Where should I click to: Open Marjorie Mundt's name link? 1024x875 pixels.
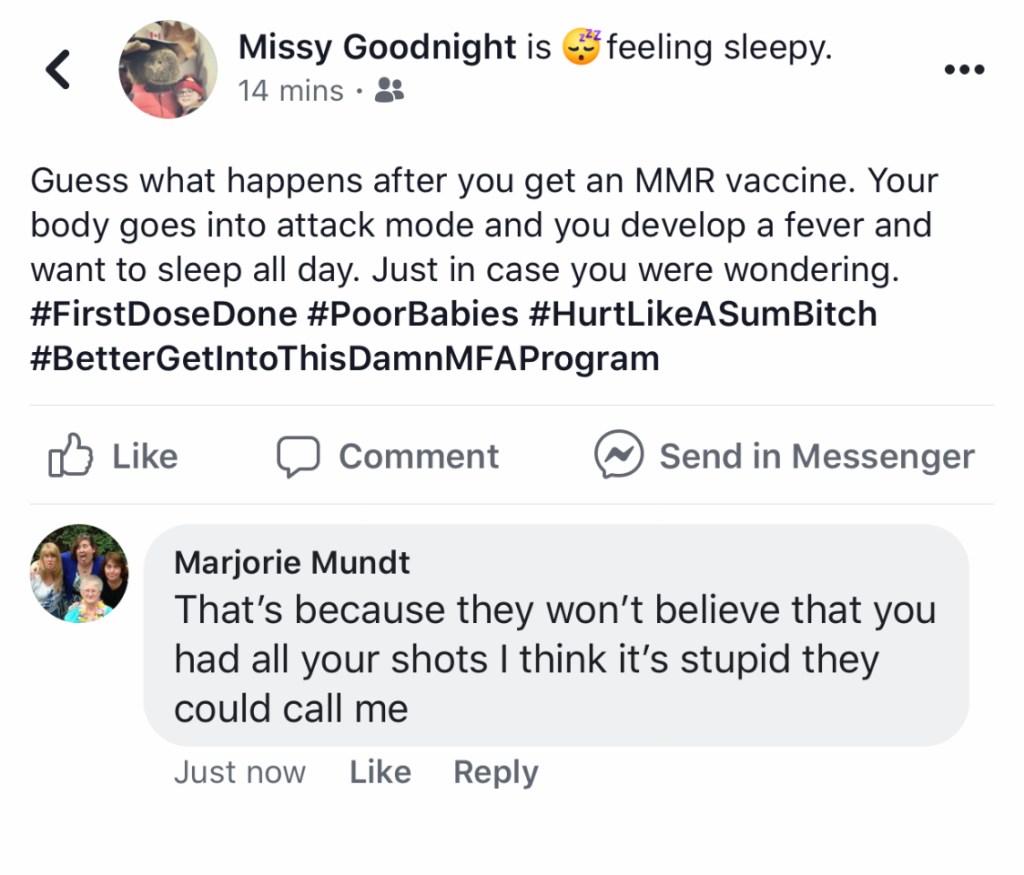point(292,562)
